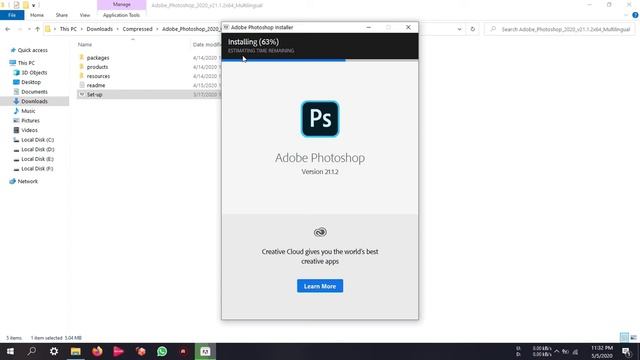Screen dimensions: 640x360
Task: Select the resources folder
Action: [x=98, y=76]
